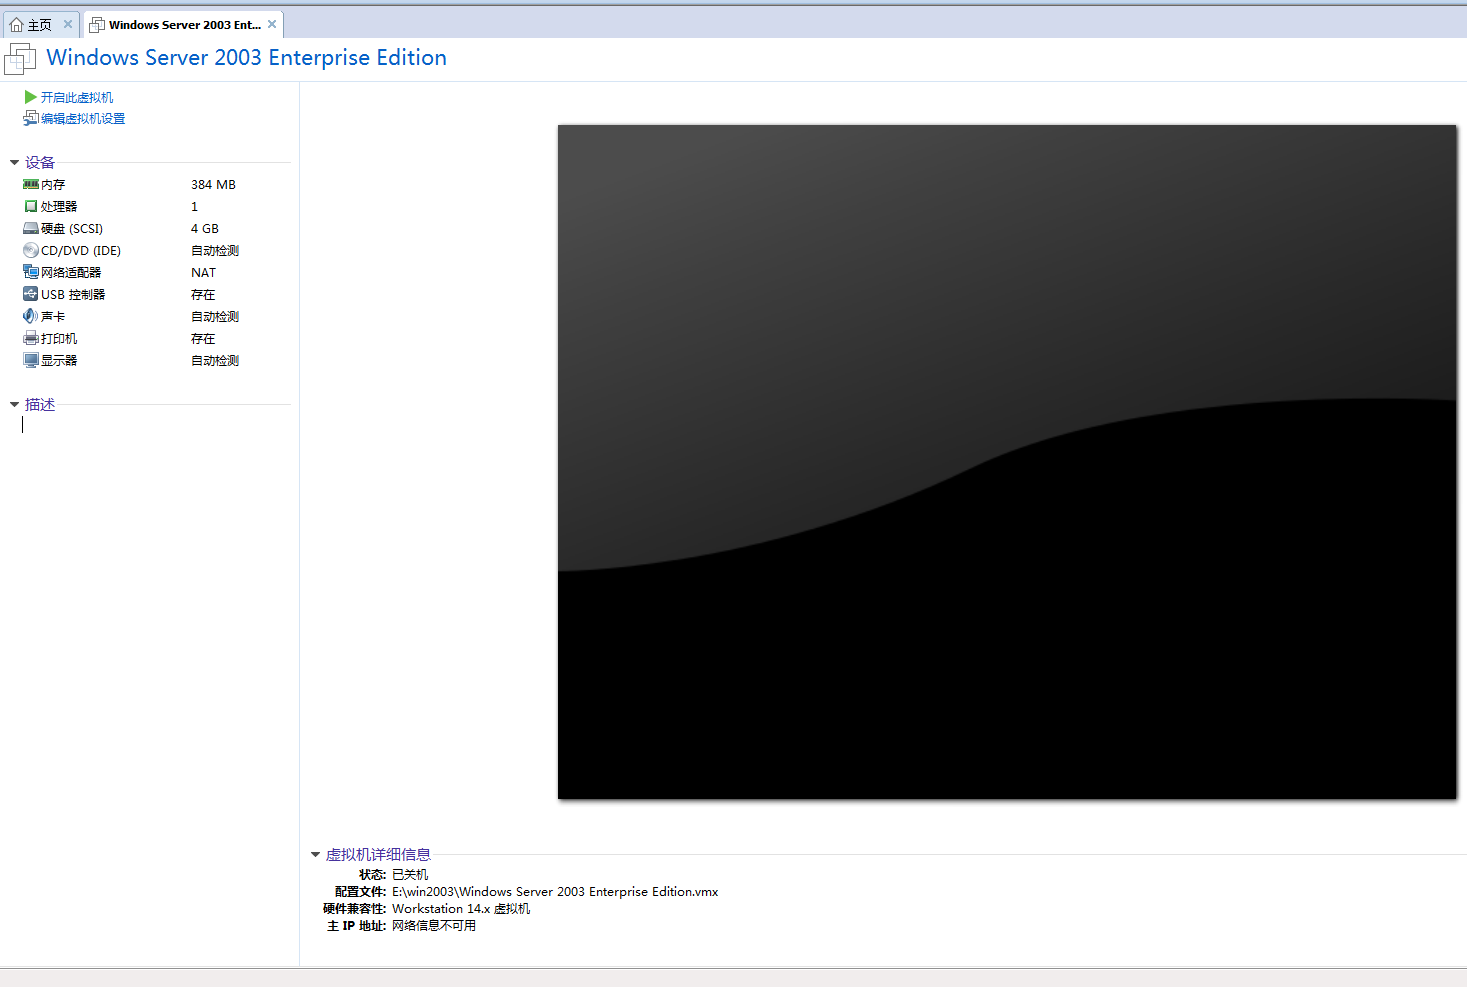
Task: Click the VM icon on the Windows Server tab
Action: pyautogui.click(x=97, y=25)
